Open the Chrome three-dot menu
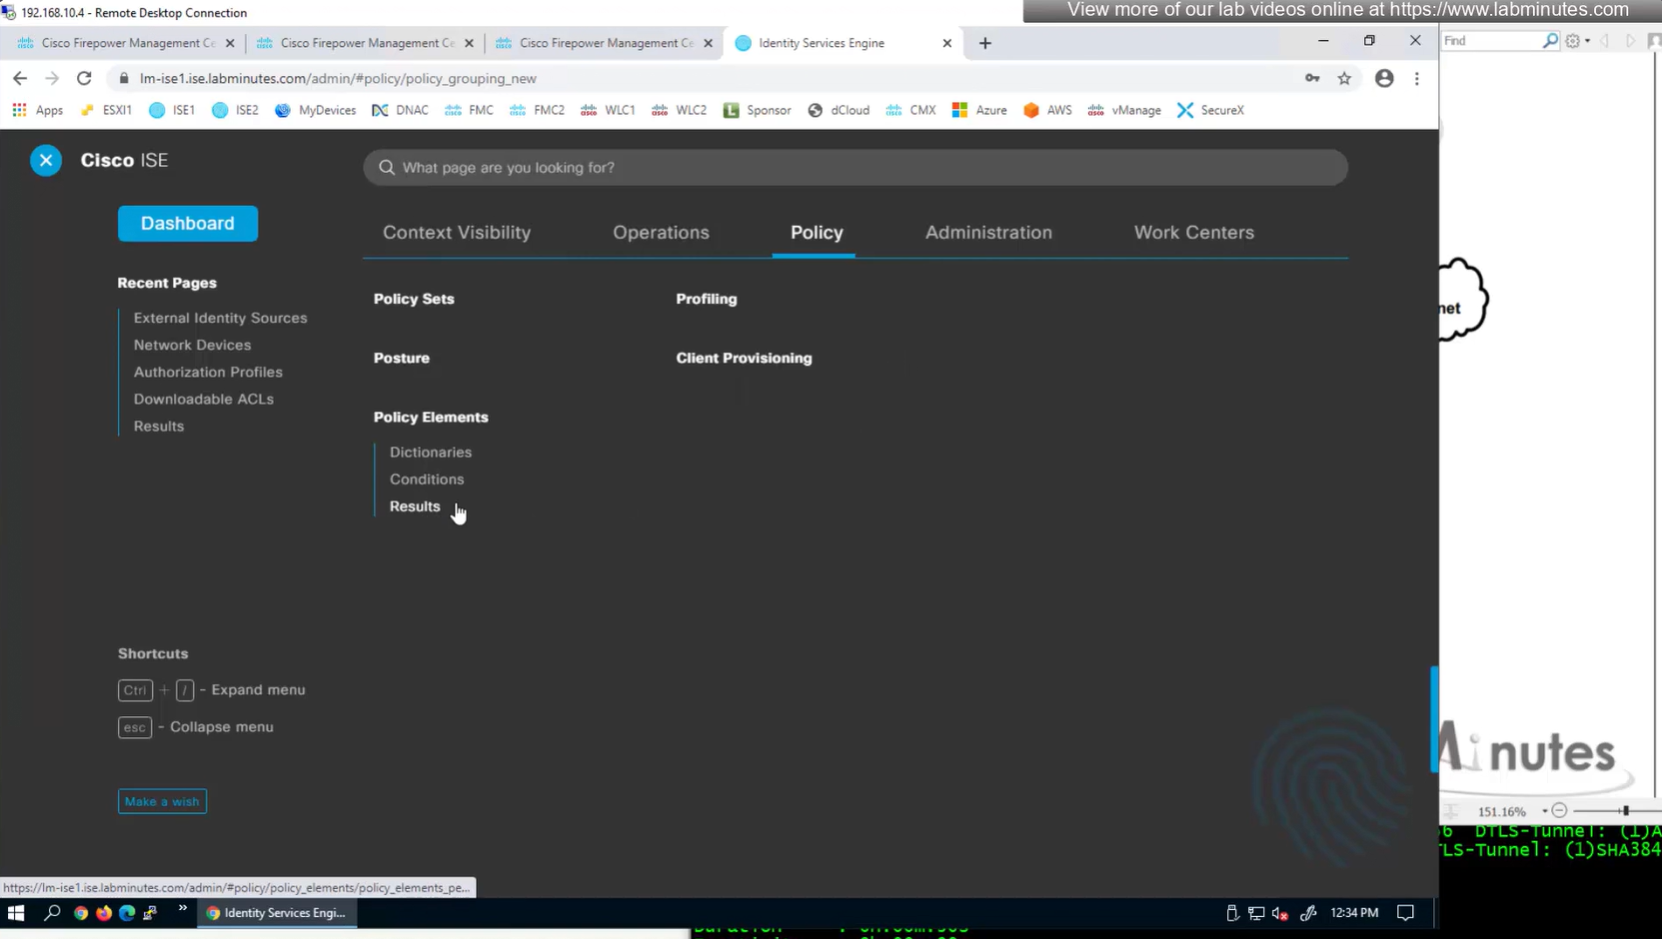 [x=1417, y=78]
